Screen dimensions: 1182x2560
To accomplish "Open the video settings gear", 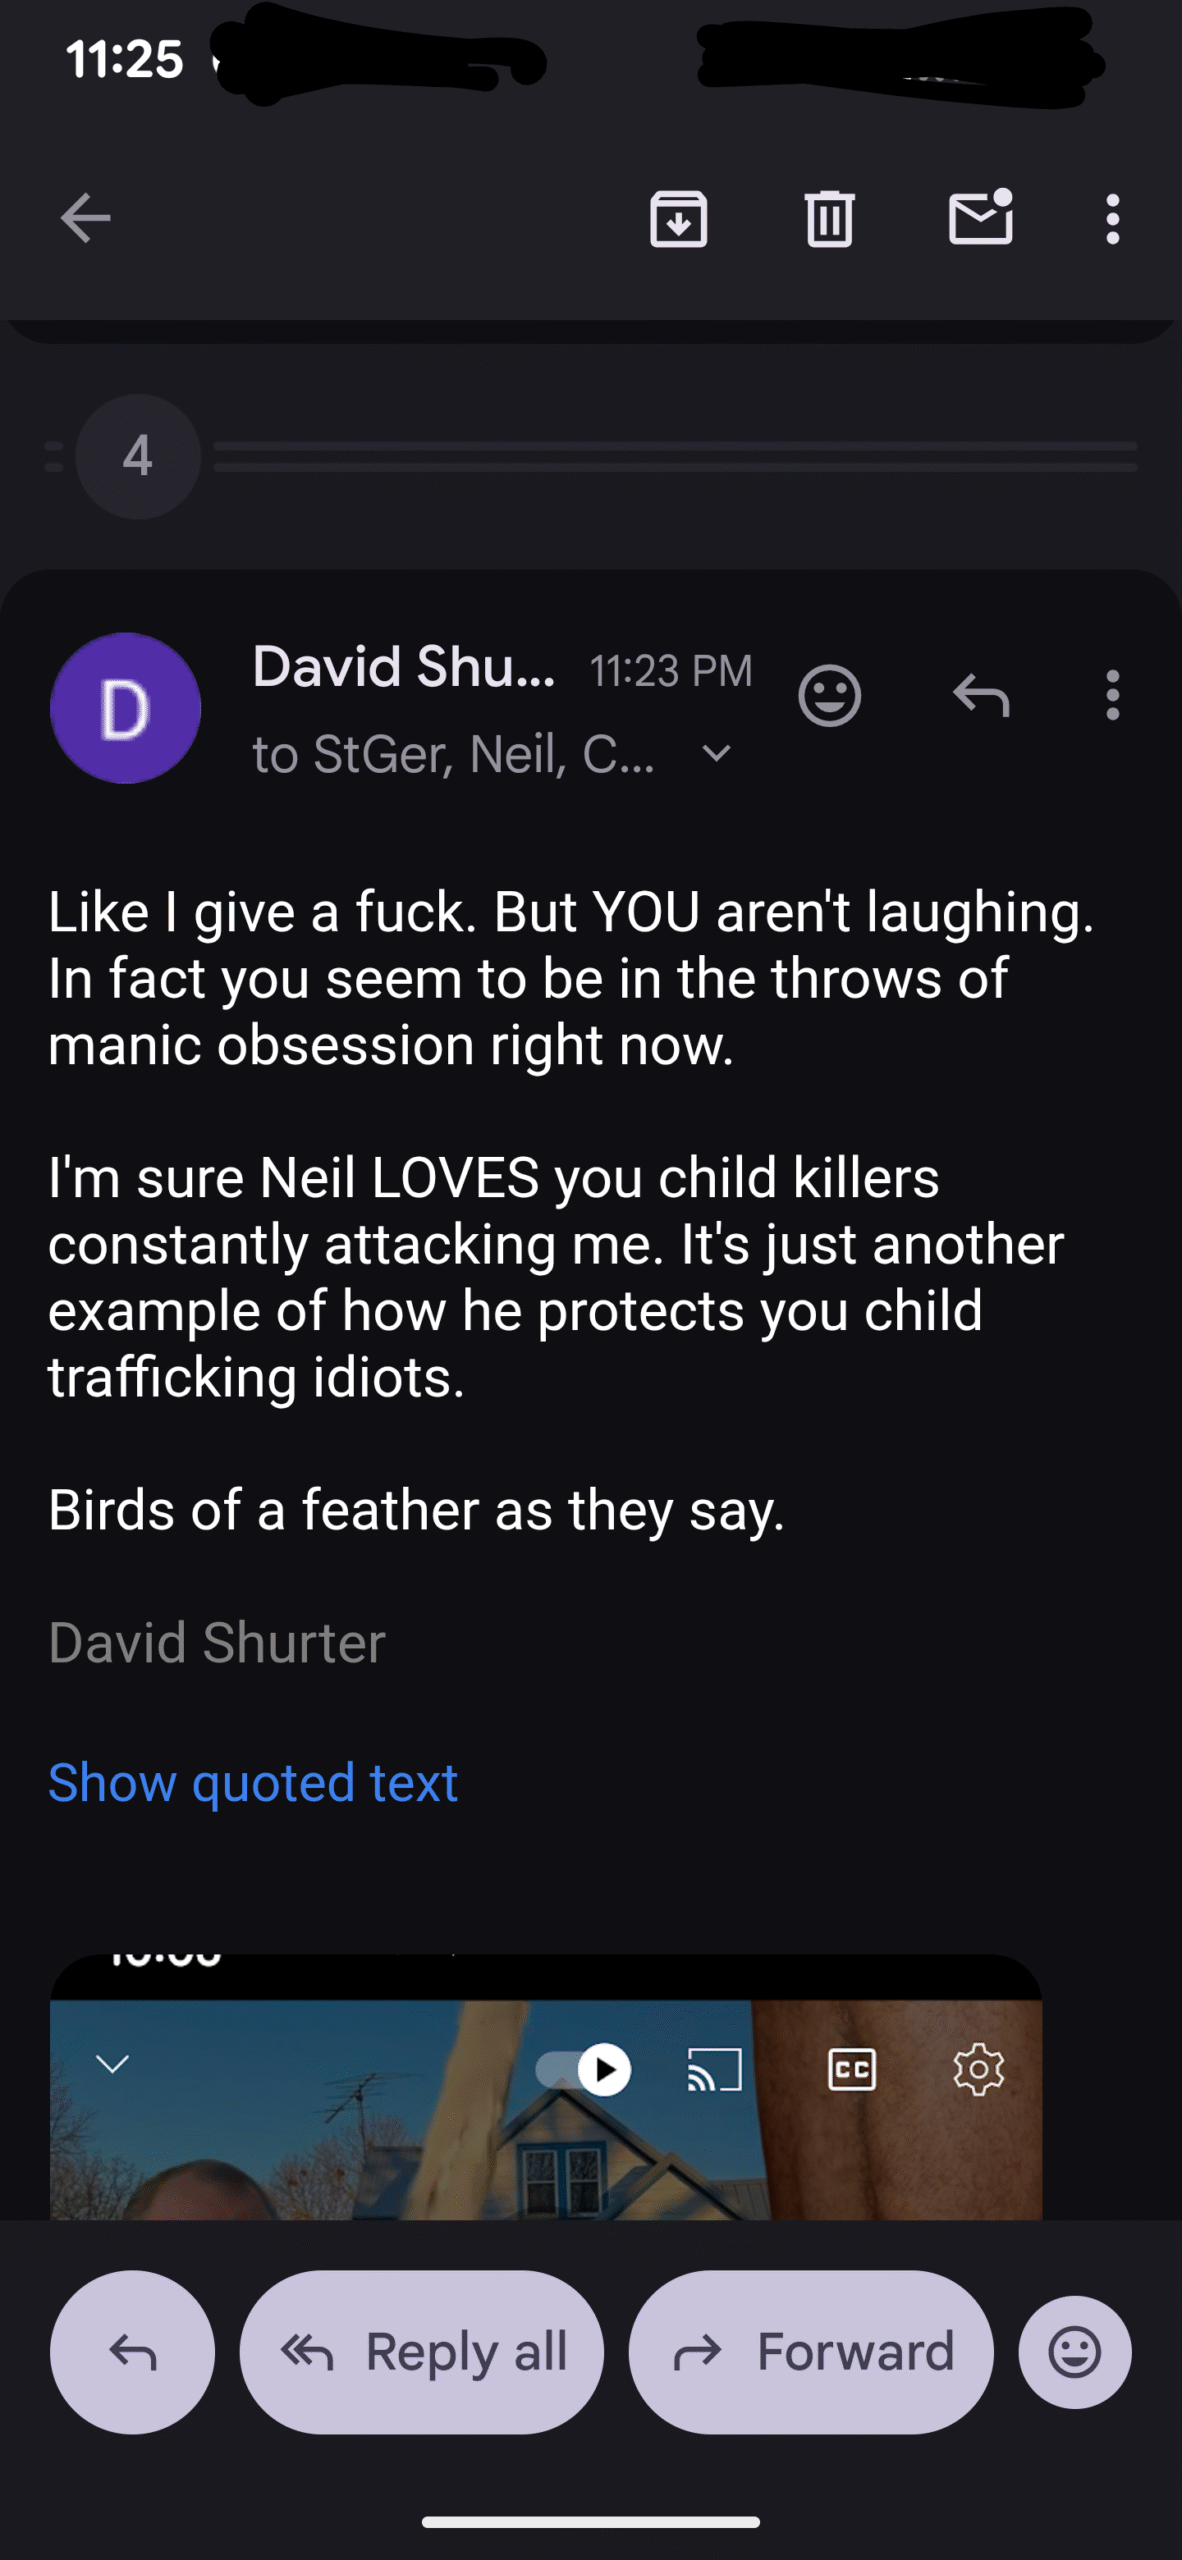I will [978, 2068].
